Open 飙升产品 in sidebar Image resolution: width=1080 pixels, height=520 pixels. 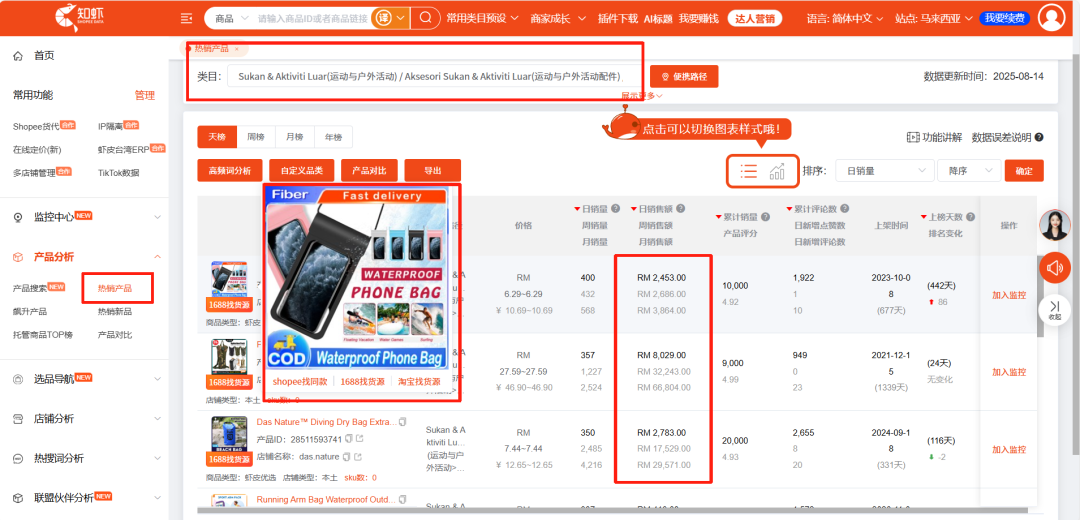pyautogui.click(x=30, y=311)
